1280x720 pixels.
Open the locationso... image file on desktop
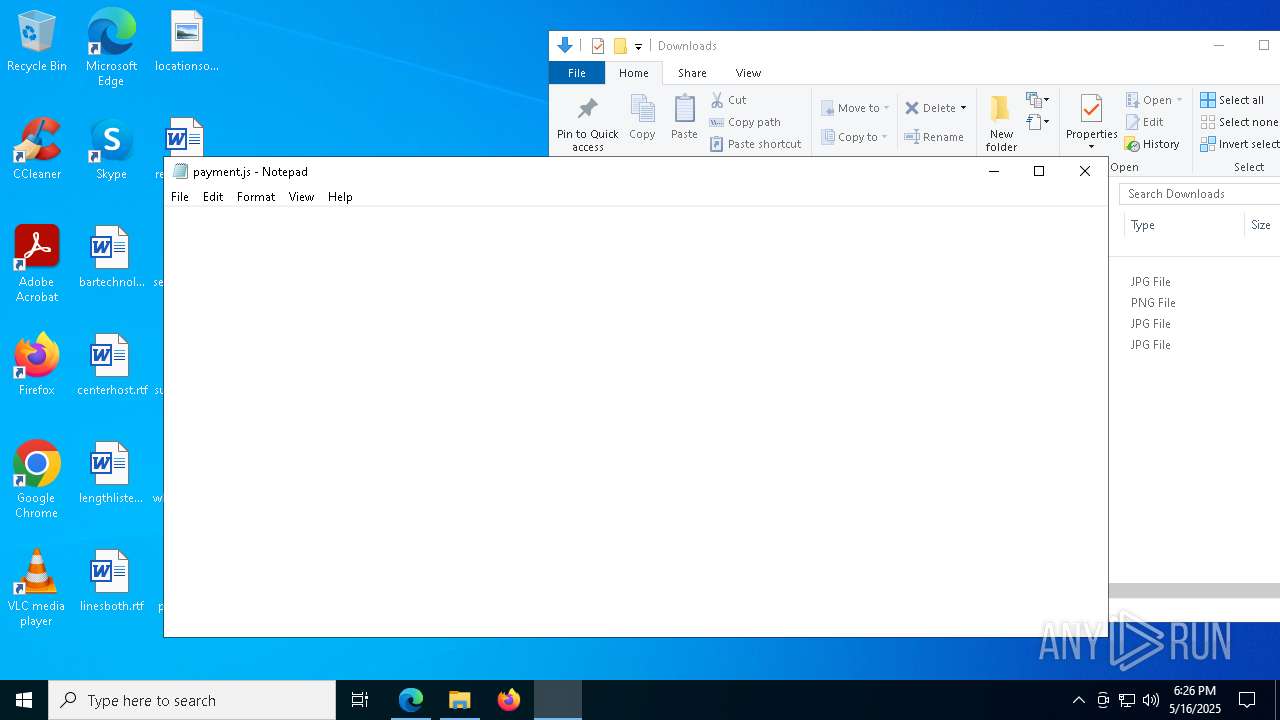(x=186, y=41)
